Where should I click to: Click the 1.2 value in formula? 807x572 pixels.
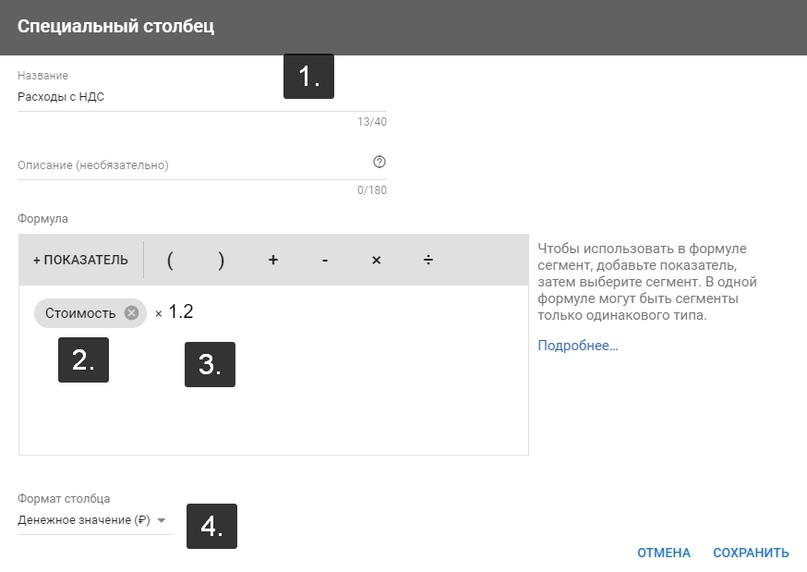pyautogui.click(x=181, y=311)
